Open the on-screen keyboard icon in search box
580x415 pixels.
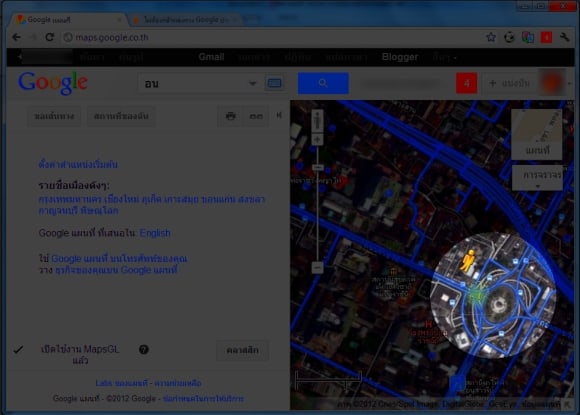(x=274, y=83)
